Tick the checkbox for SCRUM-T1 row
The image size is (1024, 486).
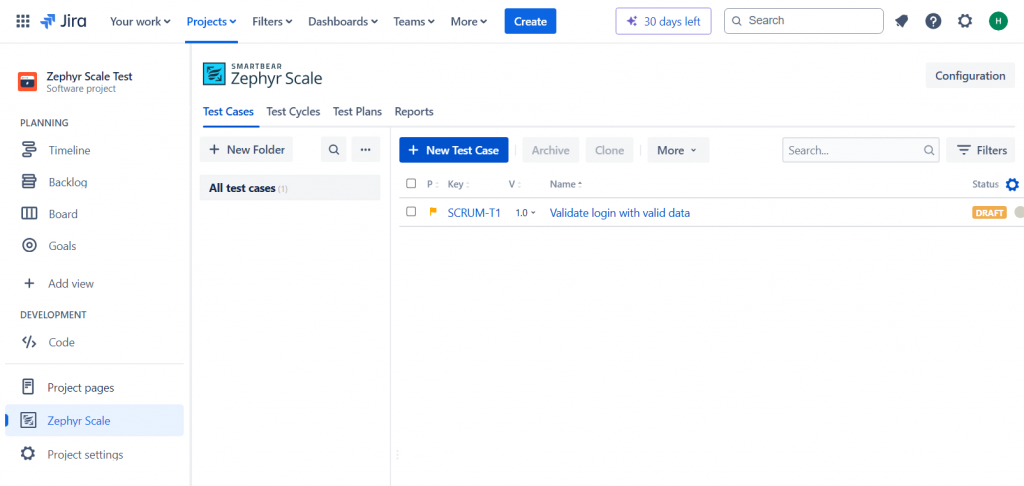point(411,212)
